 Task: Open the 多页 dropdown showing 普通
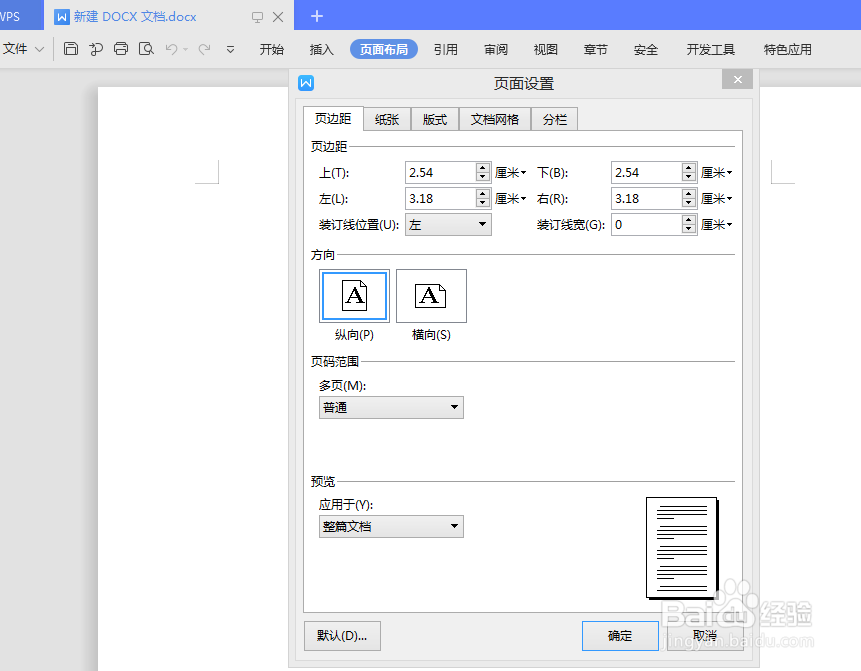[390, 407]
